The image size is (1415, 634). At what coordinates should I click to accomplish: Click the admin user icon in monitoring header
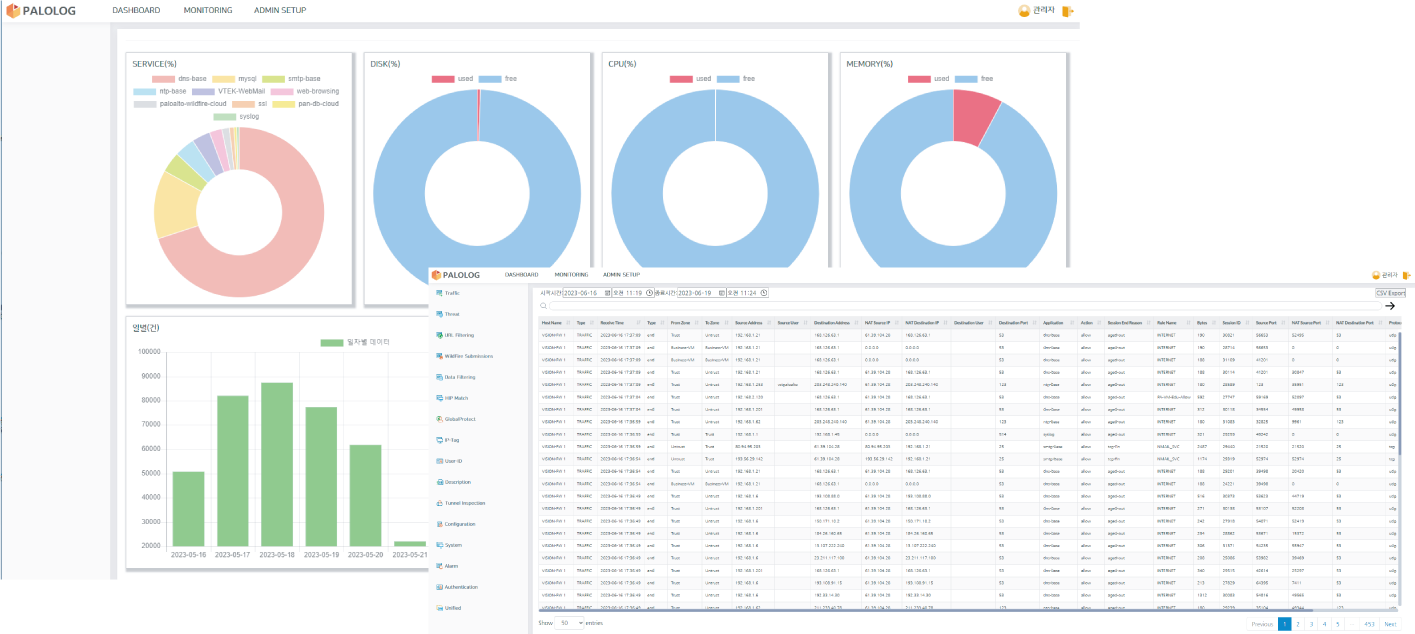pos(1376,275)
